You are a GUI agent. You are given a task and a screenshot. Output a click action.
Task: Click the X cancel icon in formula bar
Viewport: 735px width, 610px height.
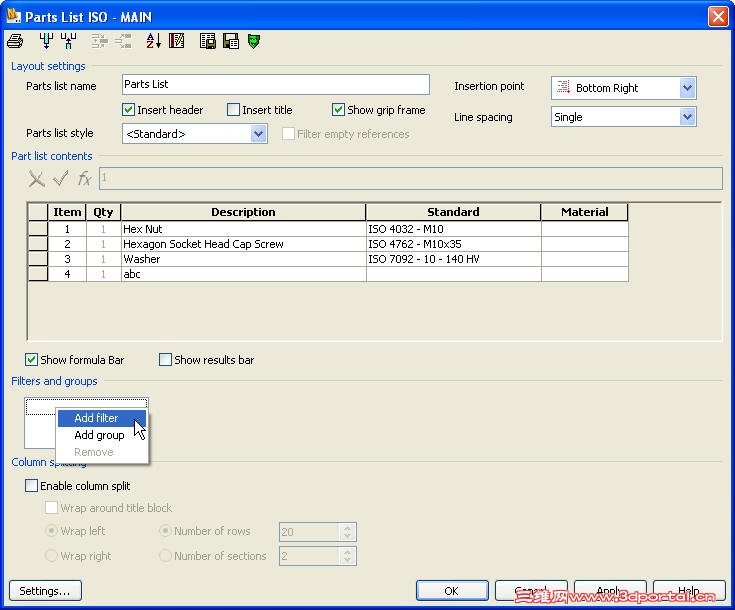37,179
